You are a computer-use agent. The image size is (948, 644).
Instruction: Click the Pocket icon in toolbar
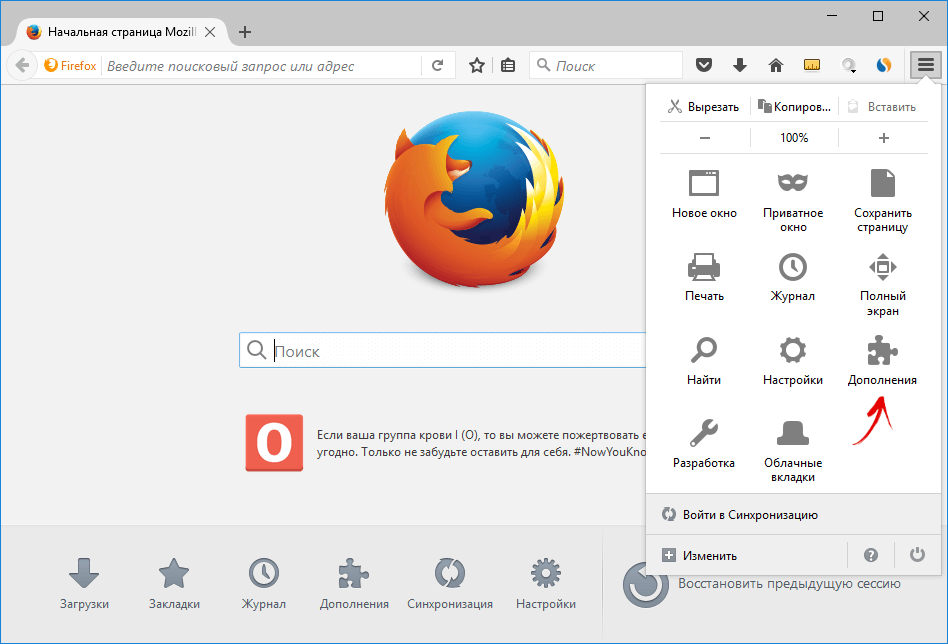(704, 65)
